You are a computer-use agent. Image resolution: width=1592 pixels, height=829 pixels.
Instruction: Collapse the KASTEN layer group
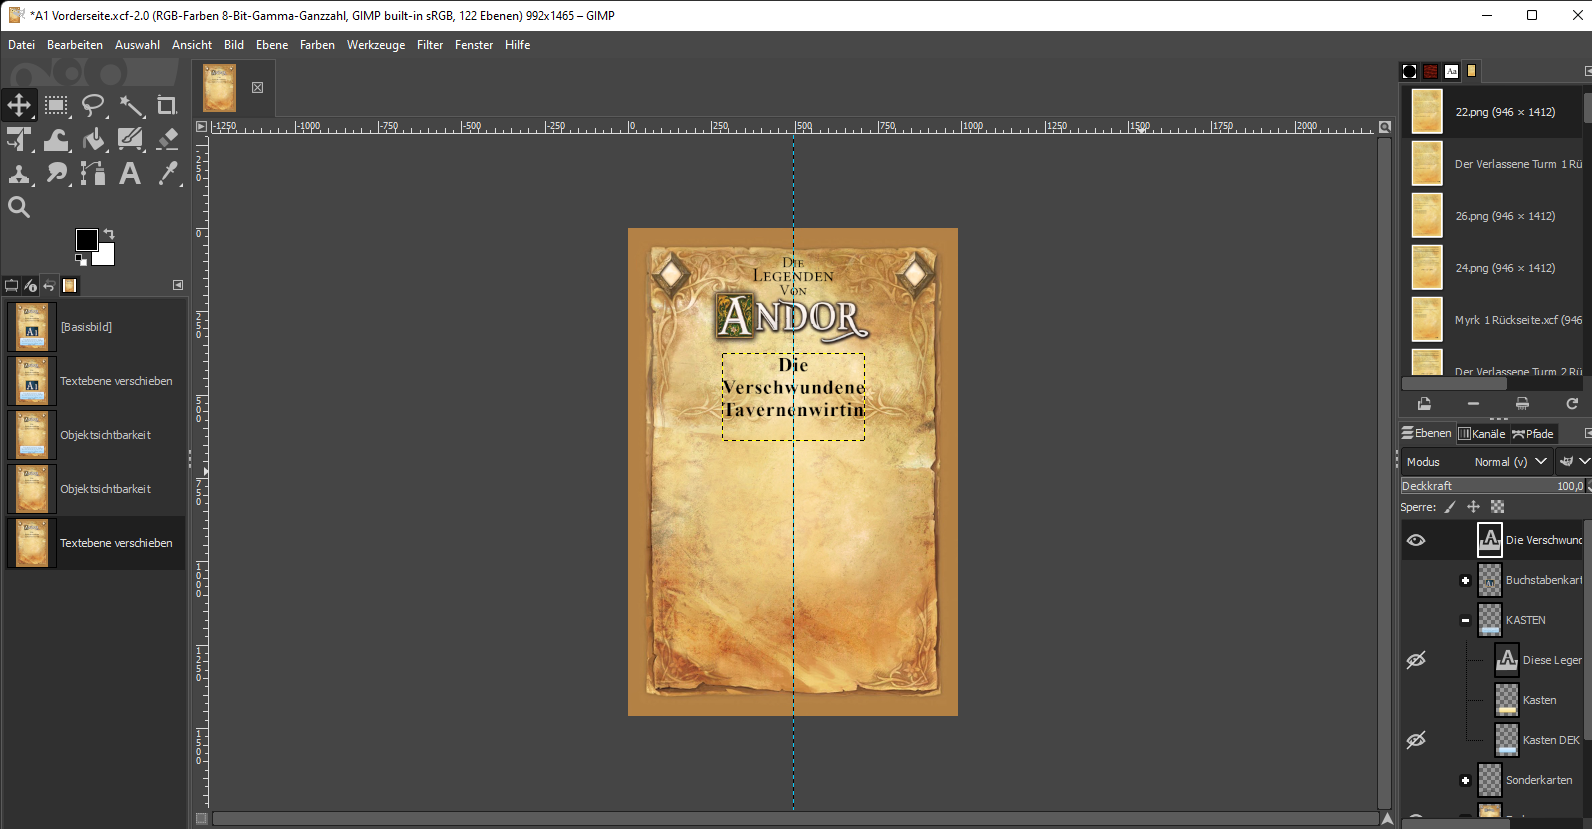[x=1465, y=620]
